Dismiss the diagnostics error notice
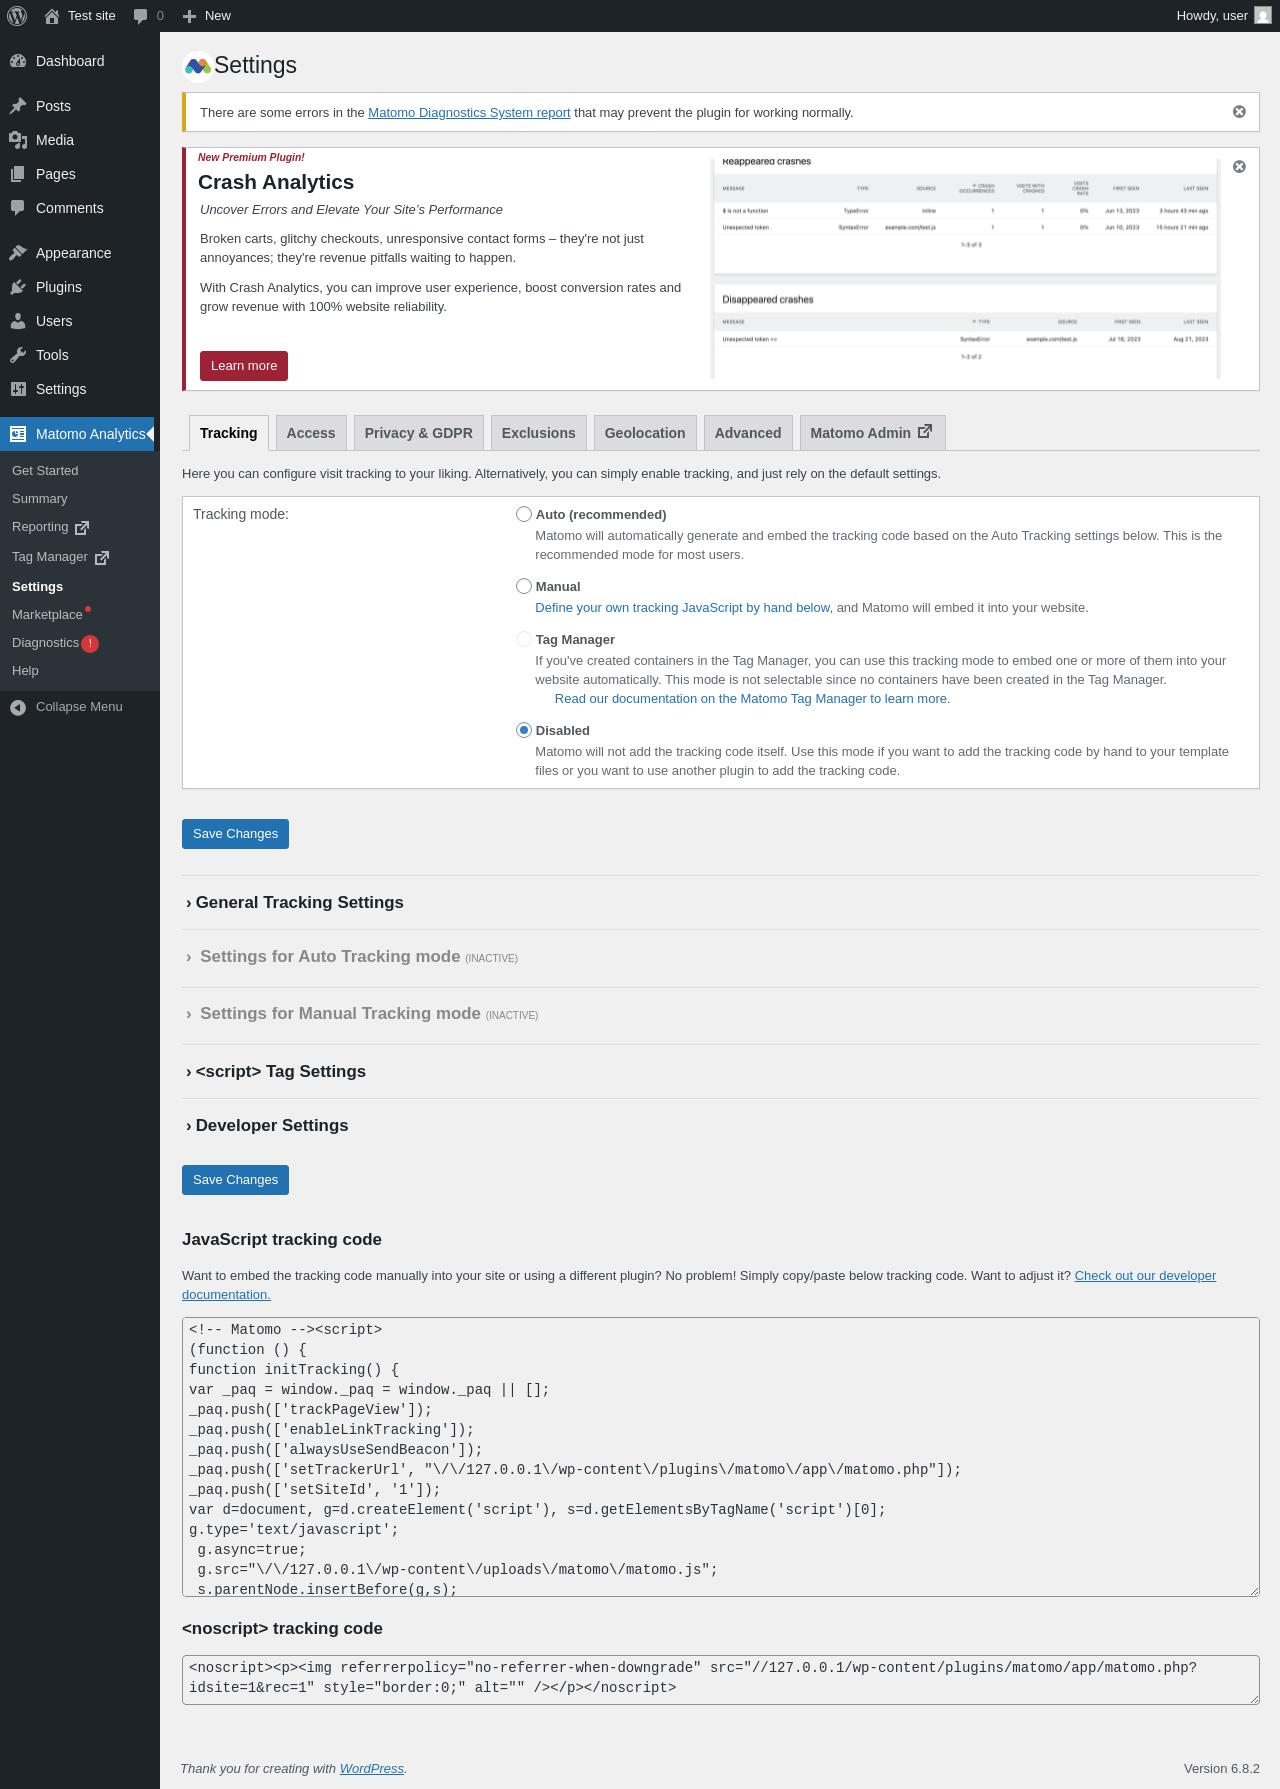1280x1789 pixels. [x=1239, y=112]
